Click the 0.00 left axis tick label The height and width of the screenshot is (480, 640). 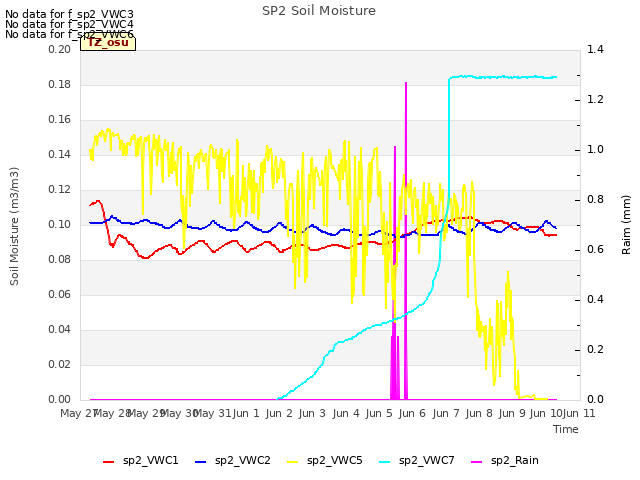point(59,399)
